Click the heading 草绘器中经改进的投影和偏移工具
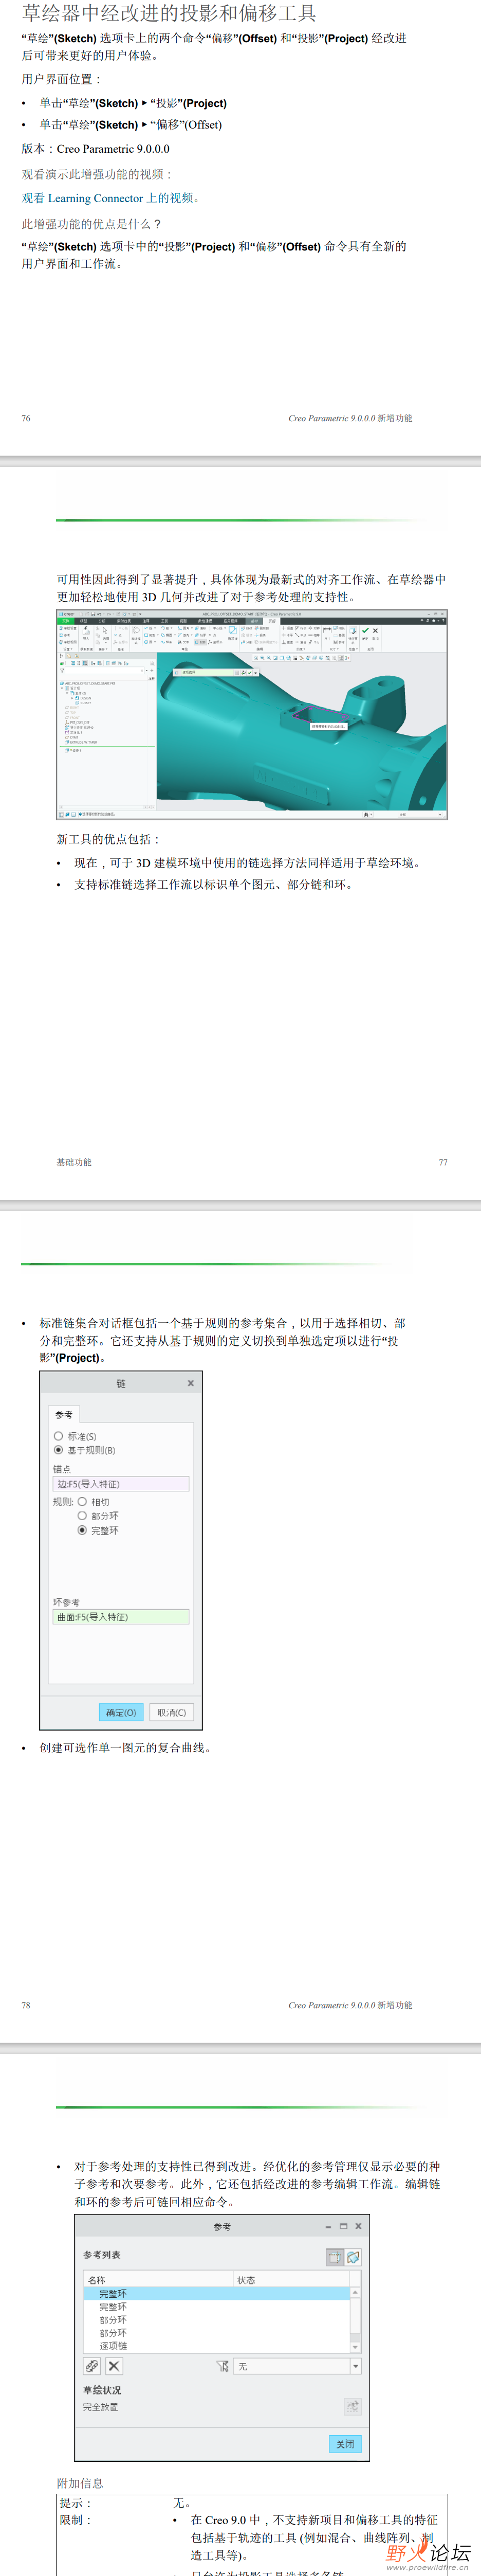 [x=169, y=13]
